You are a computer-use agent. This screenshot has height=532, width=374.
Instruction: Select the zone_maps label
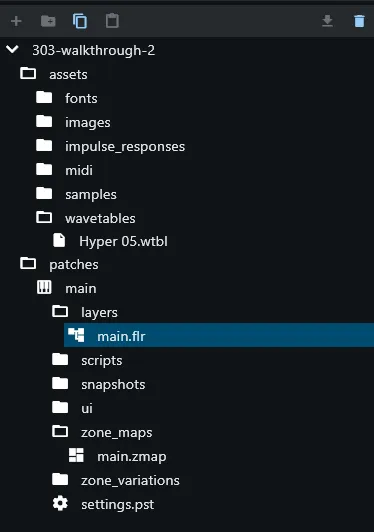pyautogui.click(x=116, y=433)
